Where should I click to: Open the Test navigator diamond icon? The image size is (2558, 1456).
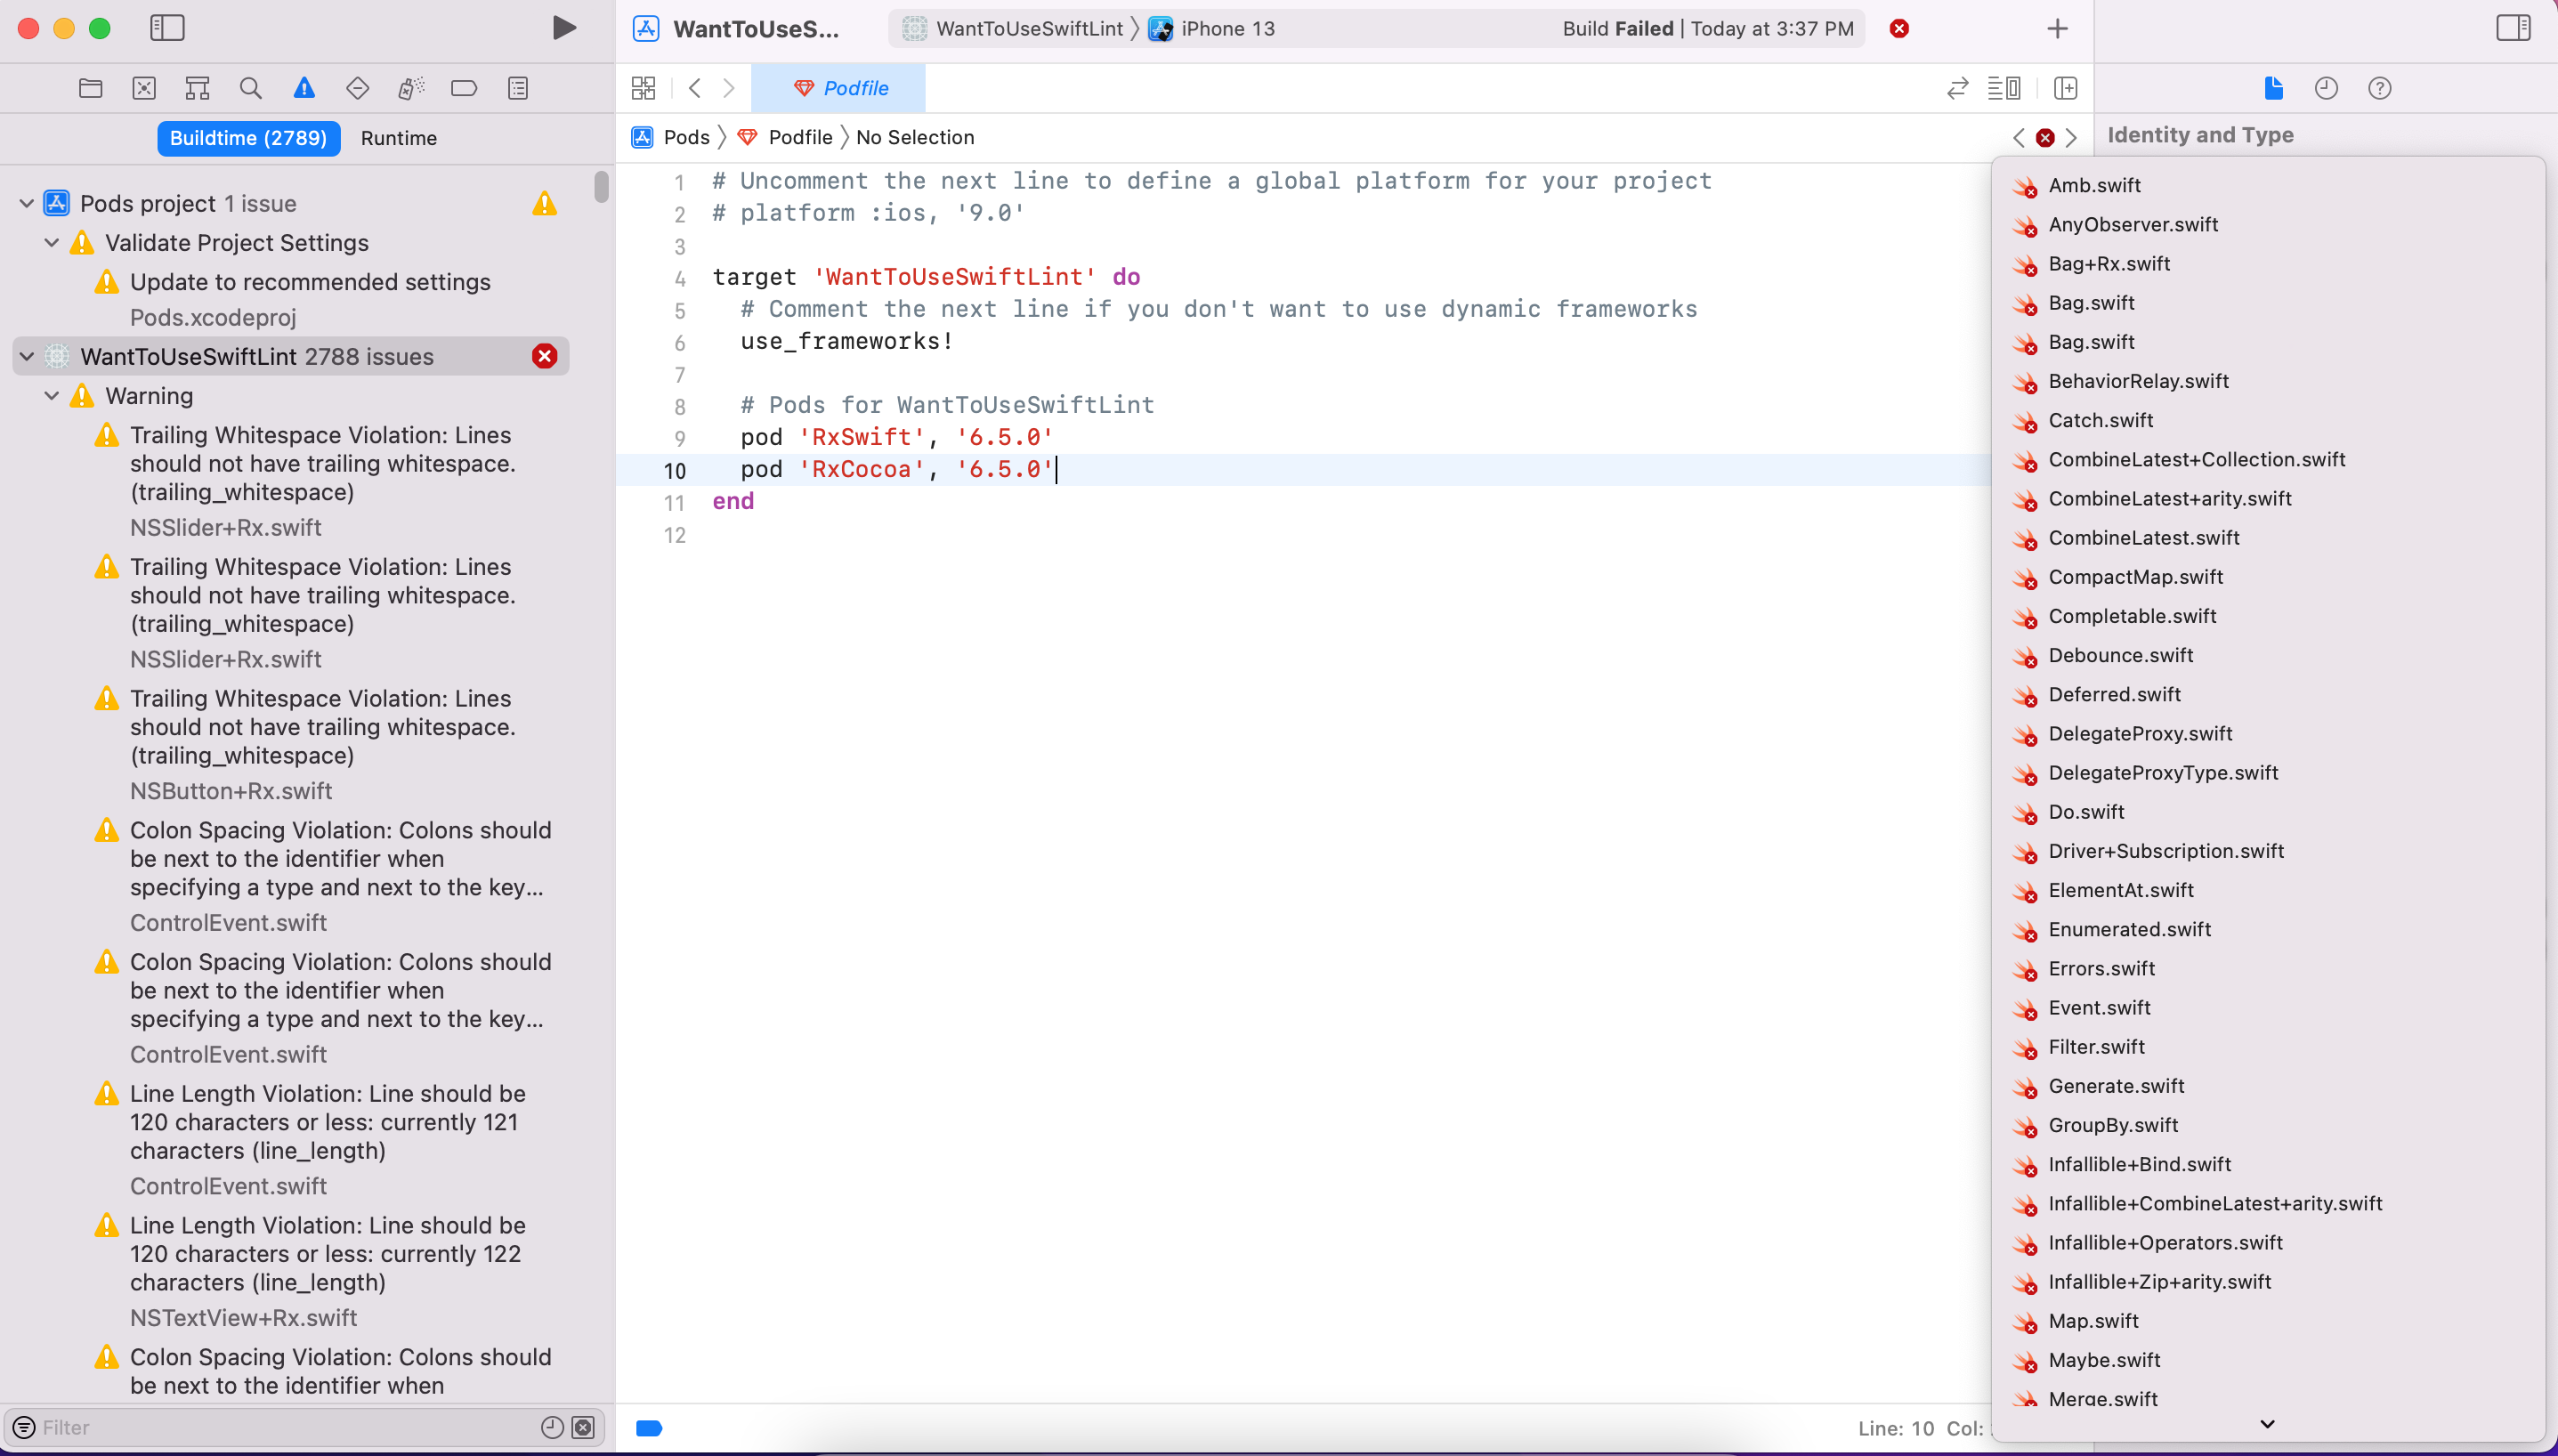(x=357, y=88)
